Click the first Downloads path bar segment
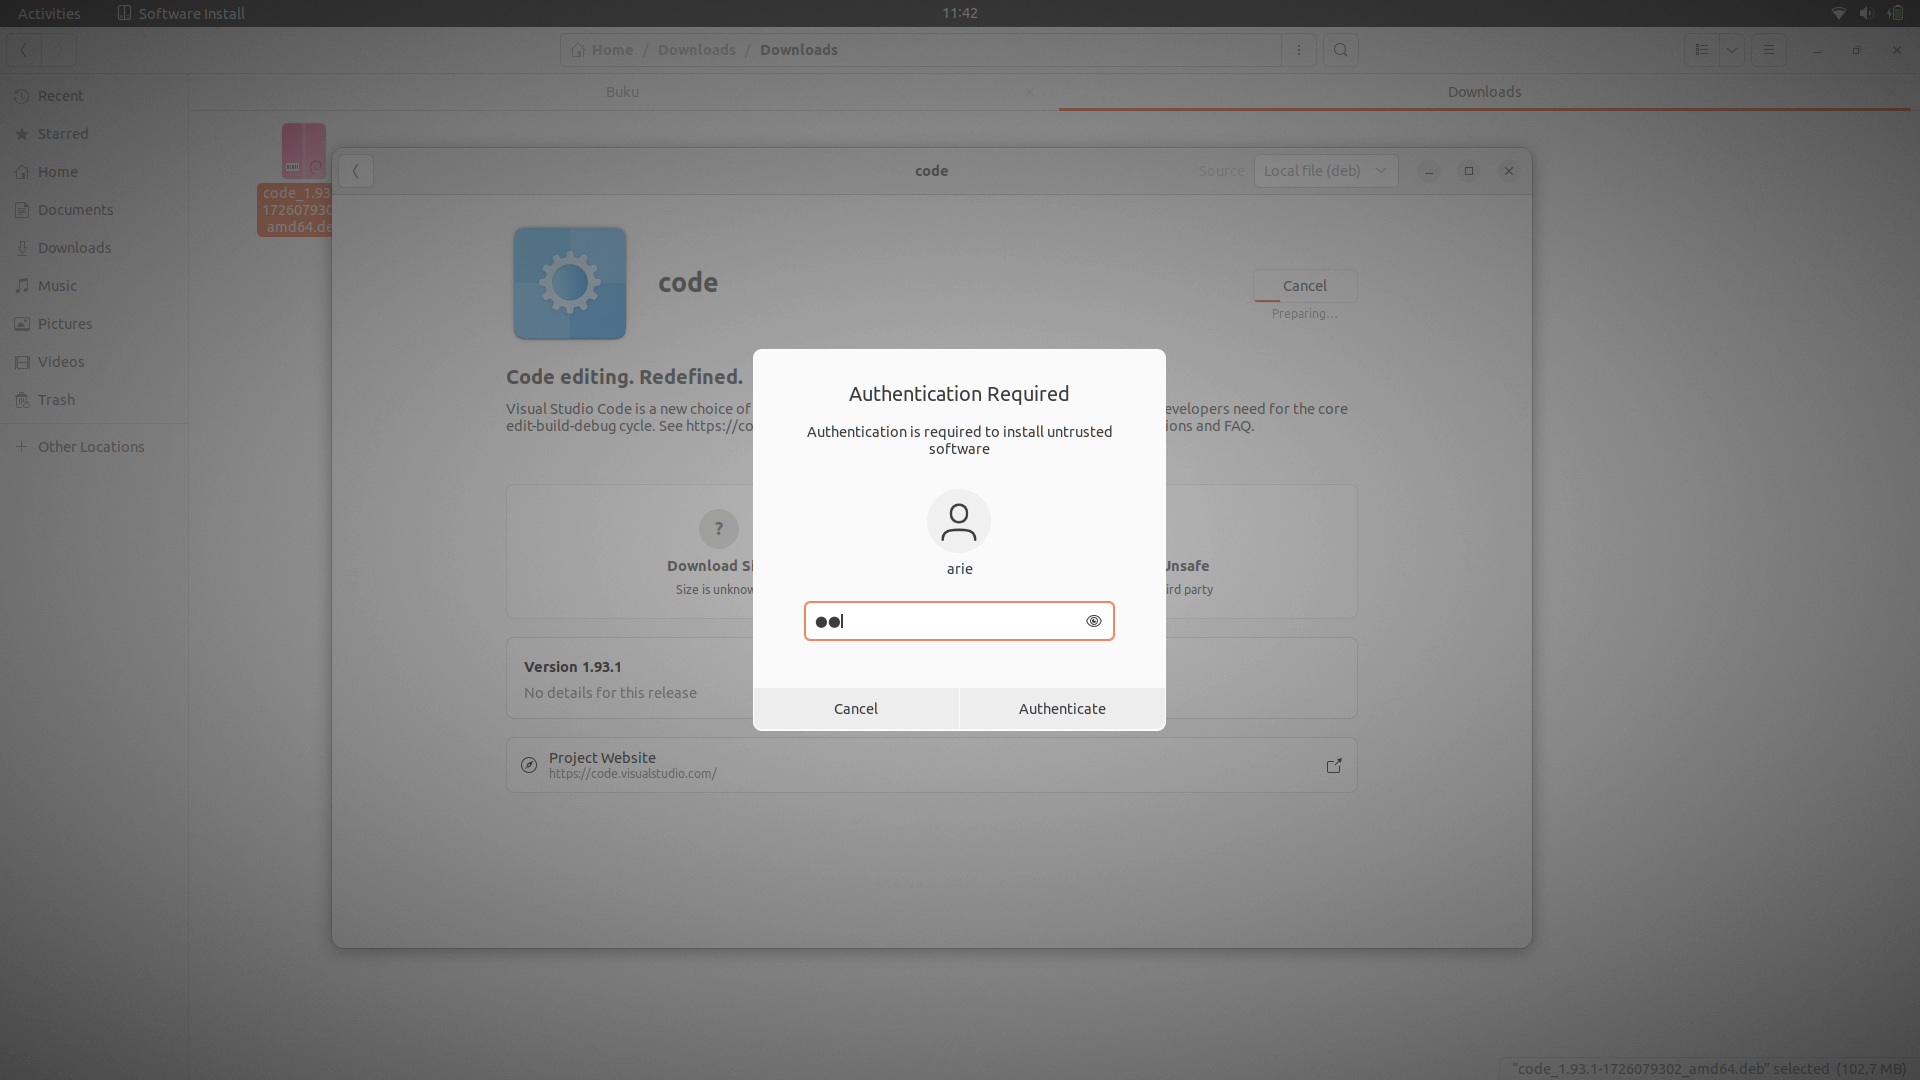Image resolution: width=1920 pixels, height=1080 pixels. coord(697,50)
